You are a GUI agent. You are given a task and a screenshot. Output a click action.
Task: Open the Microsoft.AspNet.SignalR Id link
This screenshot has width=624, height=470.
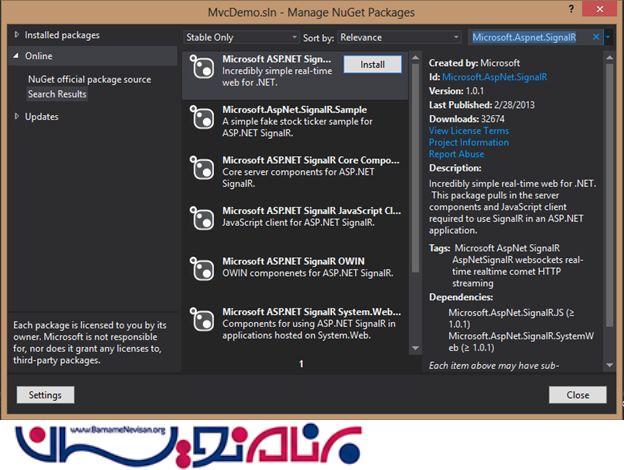click(494, 77)
